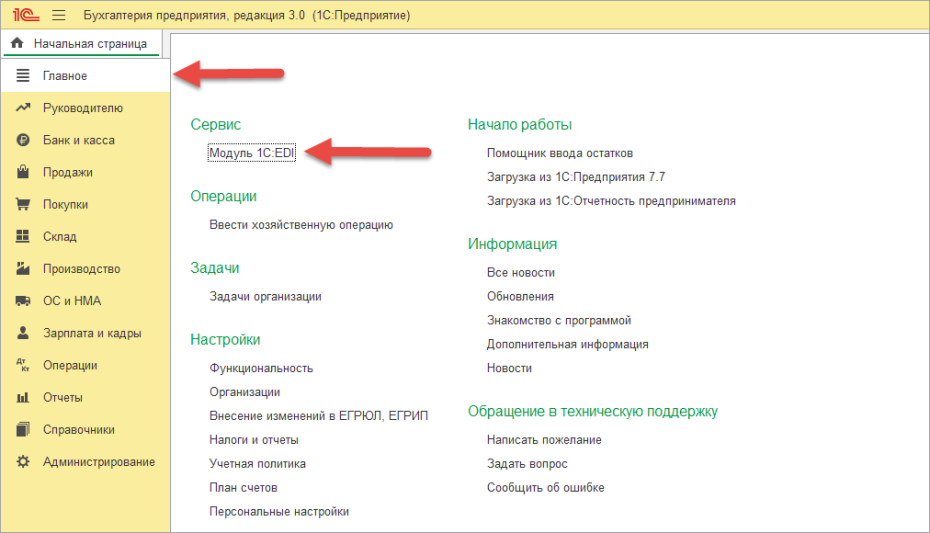This screenshot has height=533, width=930.
Task: Open the hamburger main menu in title bar
Action: pos(59,15)
